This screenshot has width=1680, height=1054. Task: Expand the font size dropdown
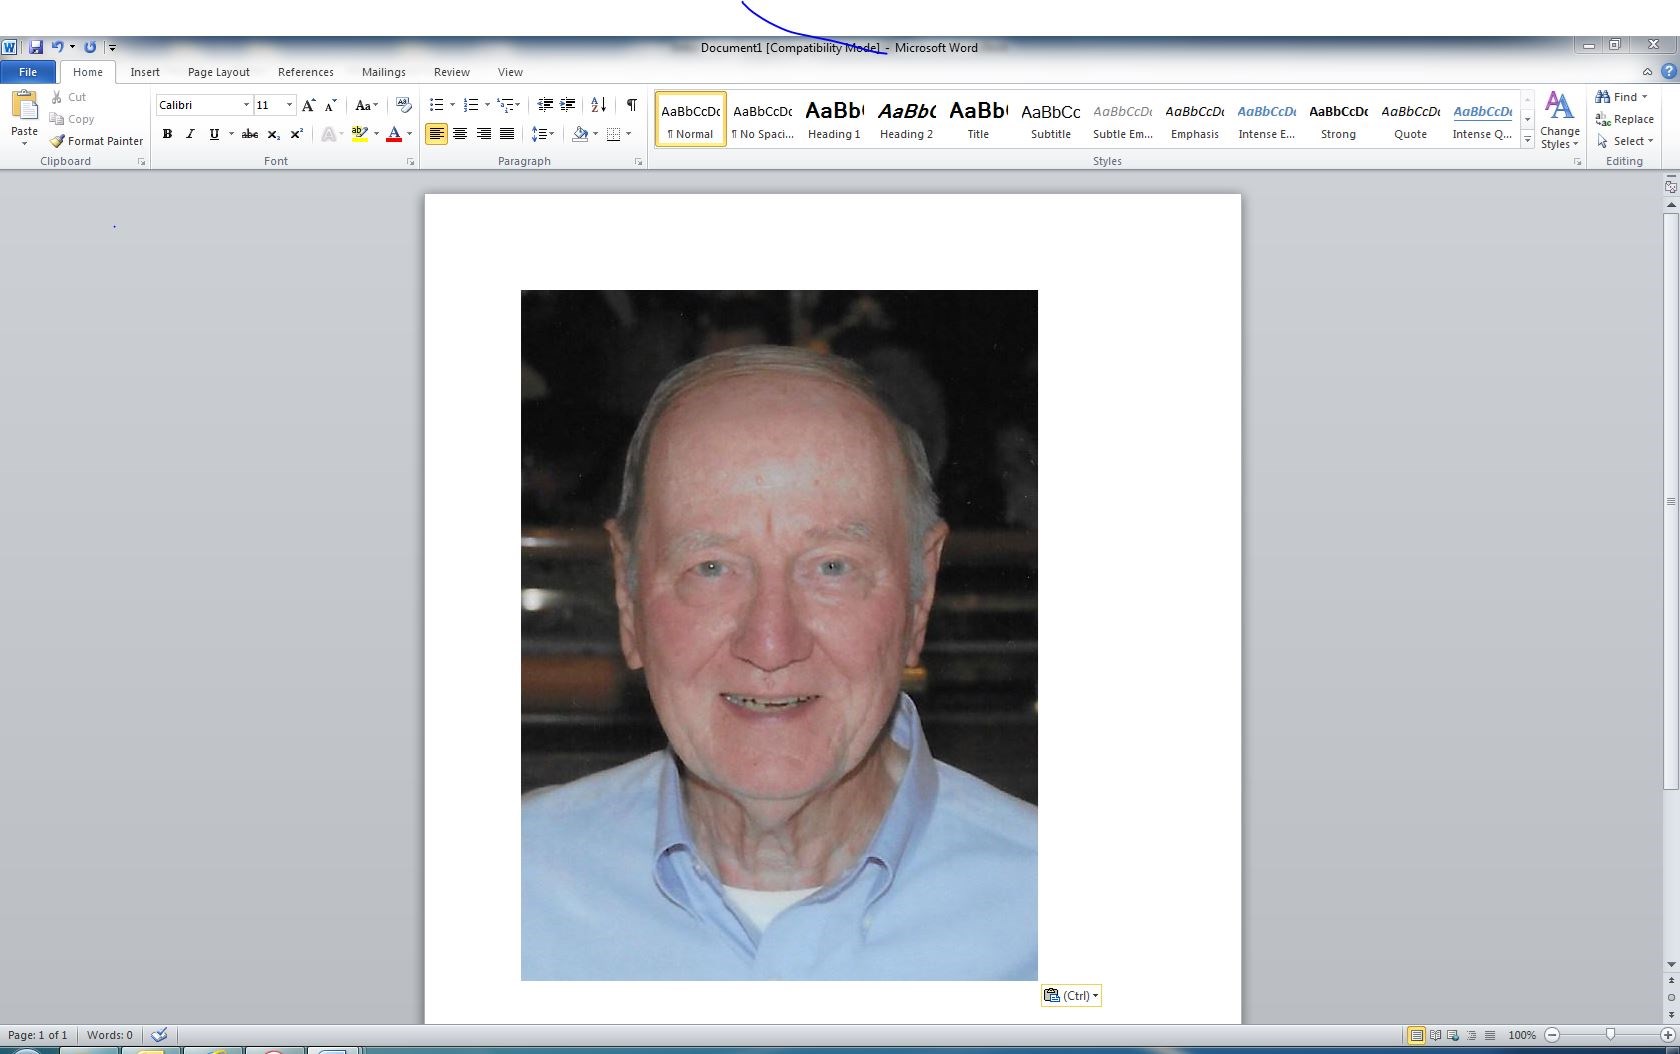(x=289, y=105)
